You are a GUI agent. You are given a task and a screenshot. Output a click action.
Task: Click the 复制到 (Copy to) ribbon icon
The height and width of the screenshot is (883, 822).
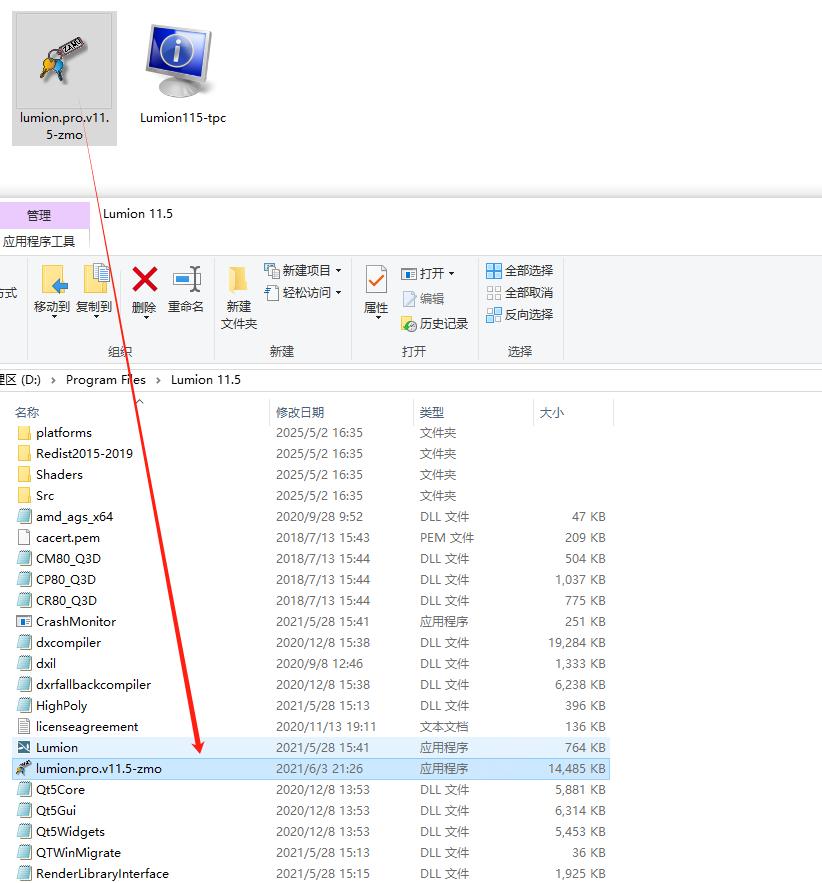[97, 279]
